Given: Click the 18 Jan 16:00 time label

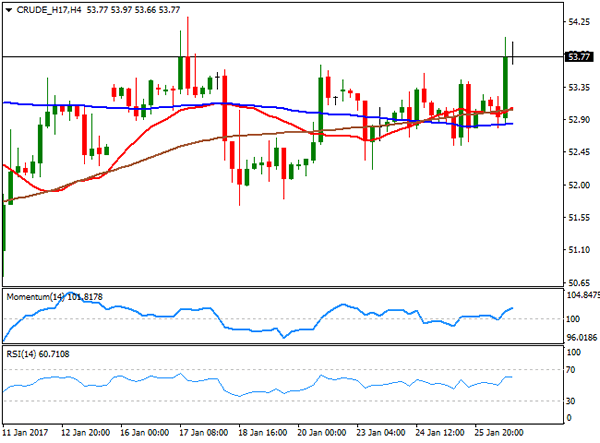Looking at the screenshot, I should tap(262, 433).
